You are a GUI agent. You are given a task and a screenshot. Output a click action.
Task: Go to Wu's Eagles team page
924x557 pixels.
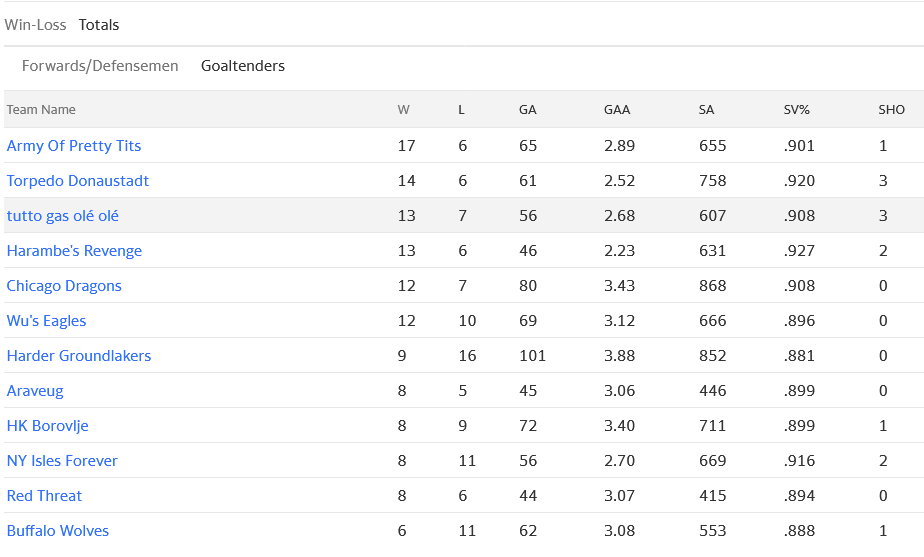tap(46, 321)
